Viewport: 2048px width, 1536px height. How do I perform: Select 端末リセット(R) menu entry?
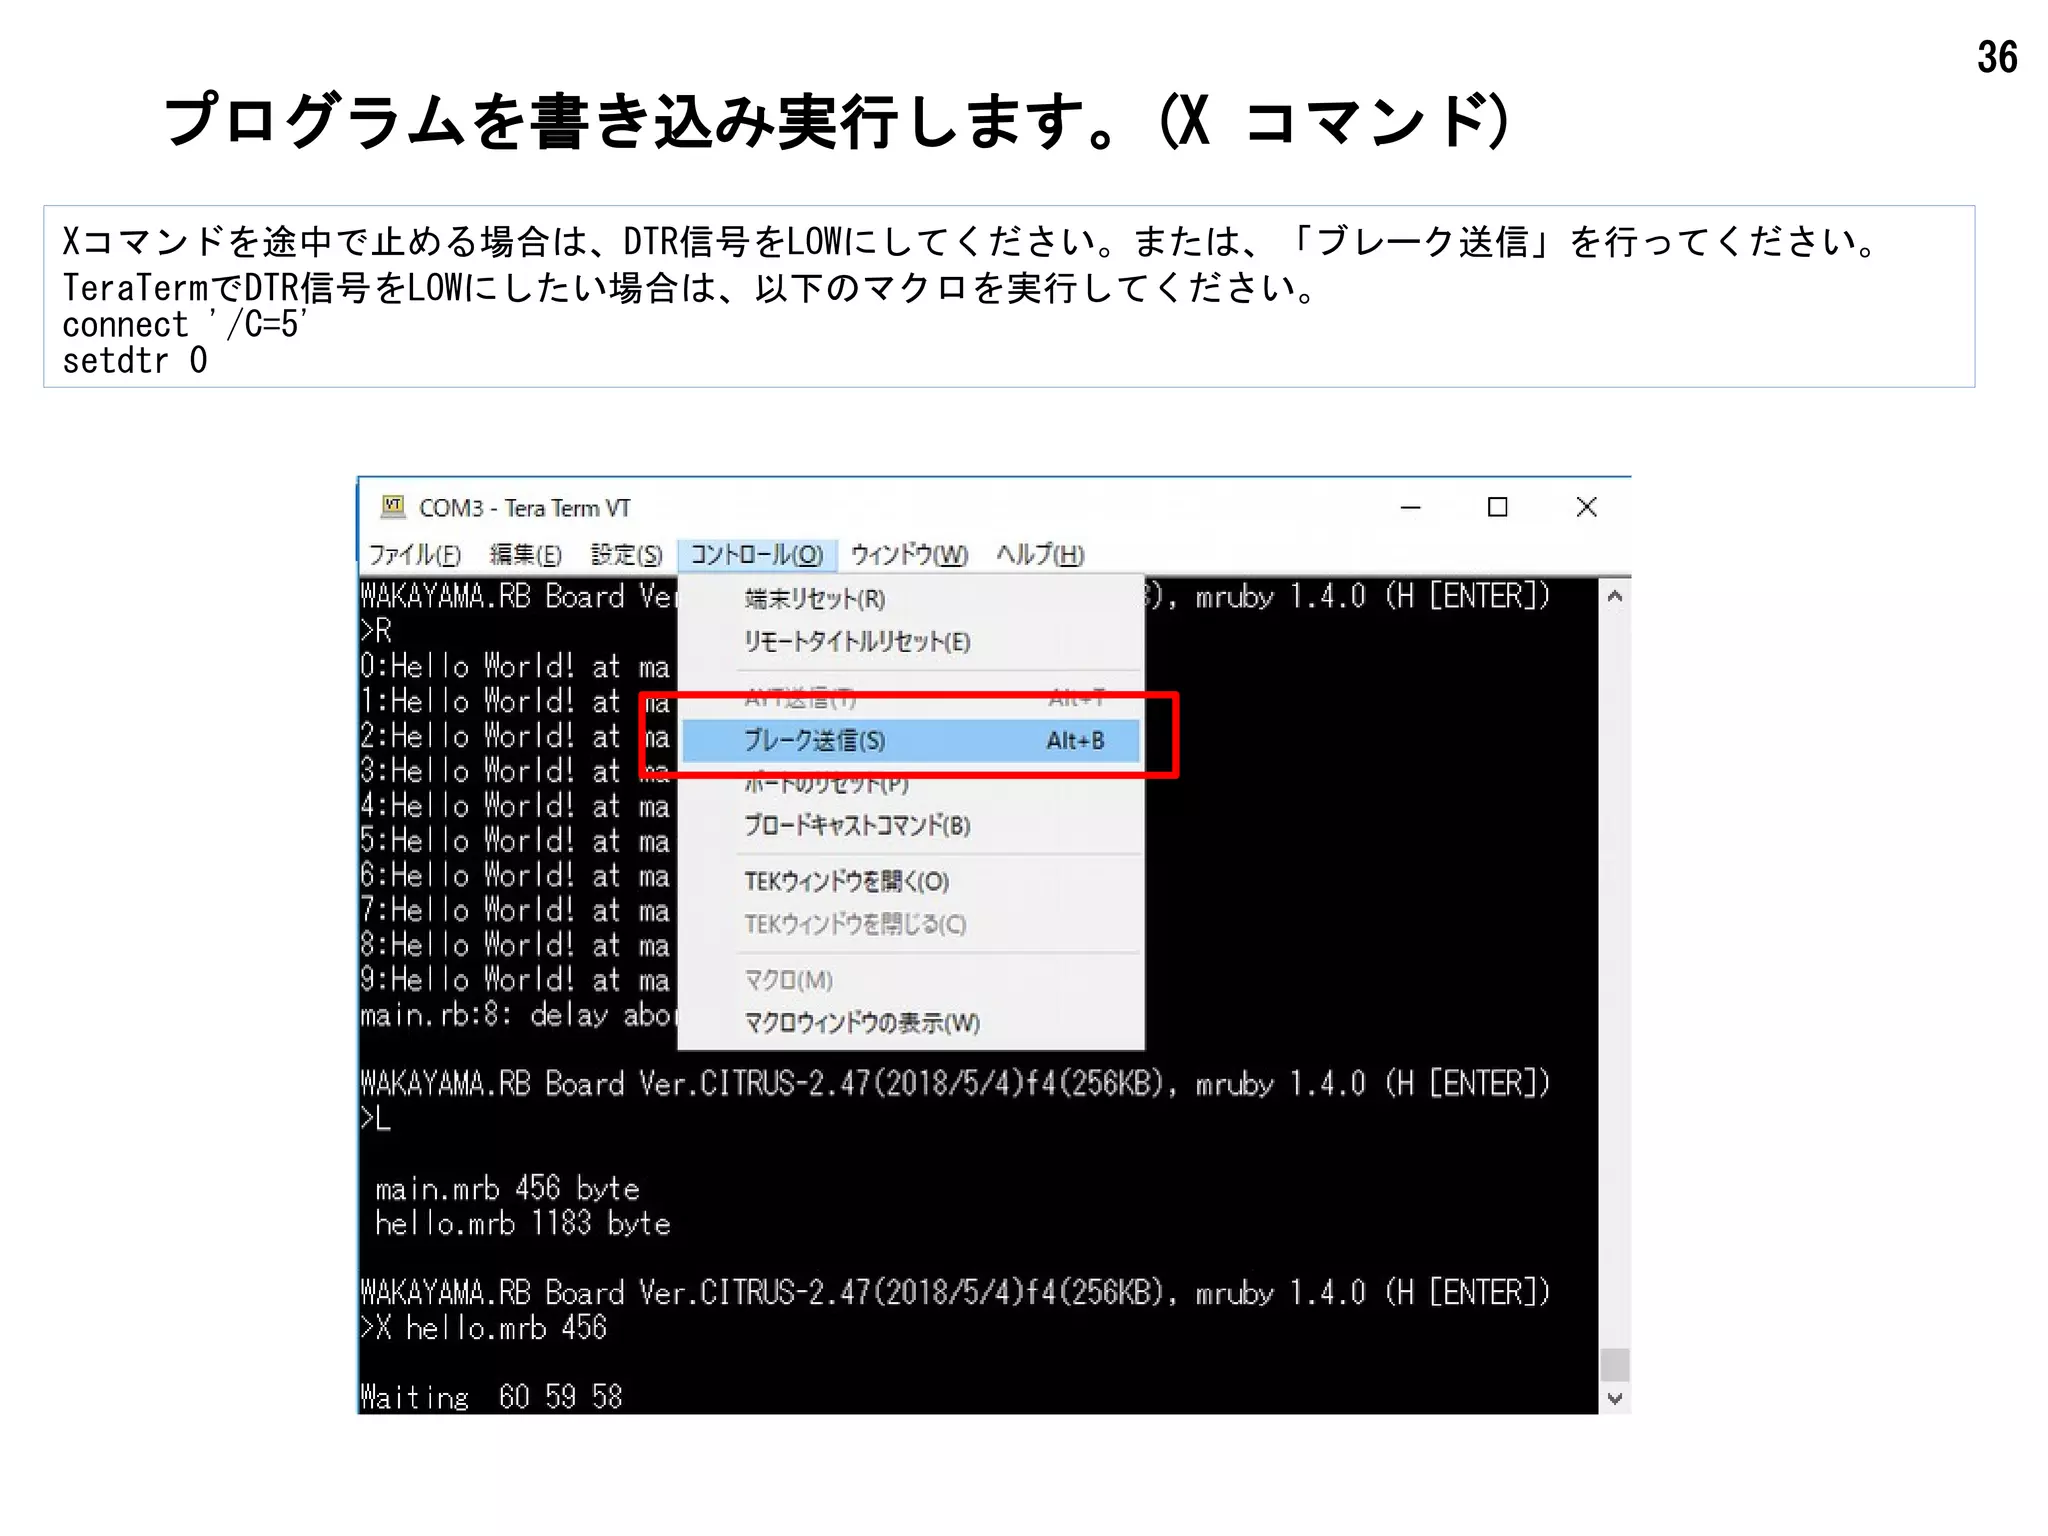click(911, 599)
